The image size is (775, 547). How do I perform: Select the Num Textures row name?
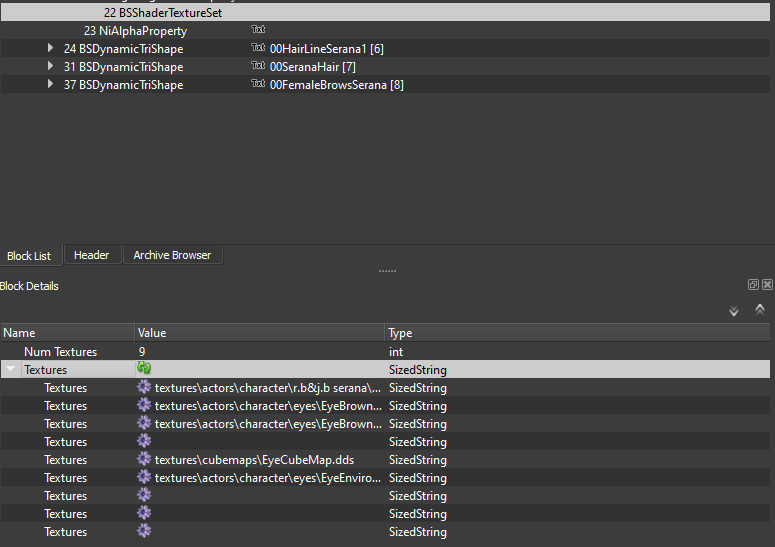[61, 352]
